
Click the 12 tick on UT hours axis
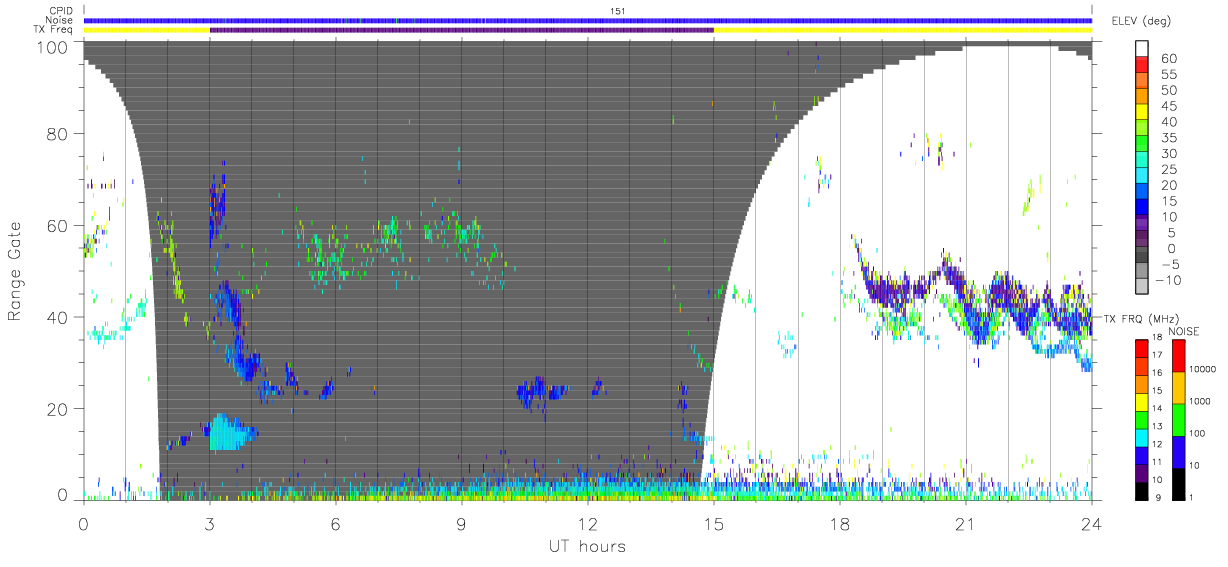[x=587, y=523]
